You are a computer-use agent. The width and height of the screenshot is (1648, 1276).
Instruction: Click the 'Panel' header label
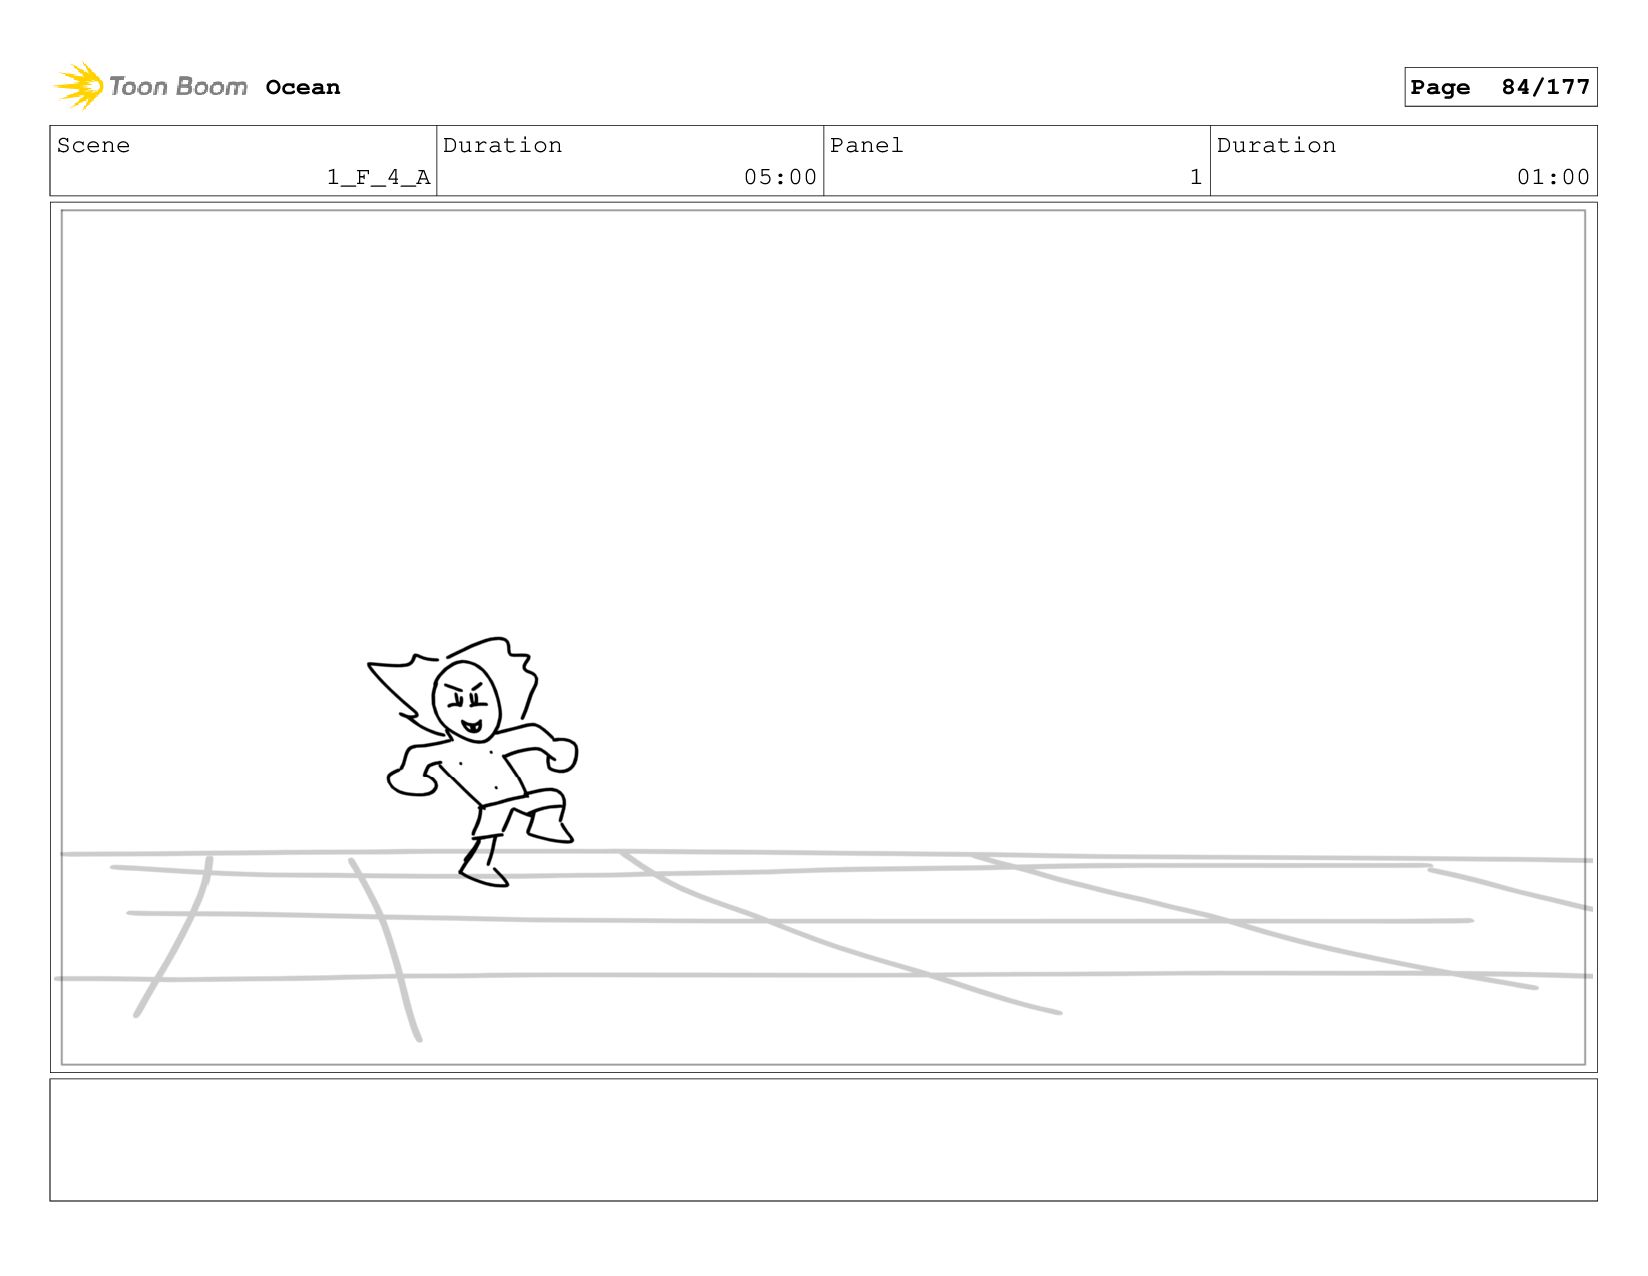pos(866,145)
